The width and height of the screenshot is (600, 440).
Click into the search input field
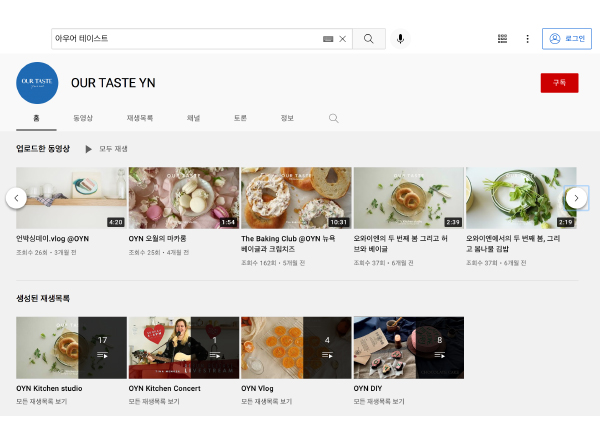[x=185, y=39]
